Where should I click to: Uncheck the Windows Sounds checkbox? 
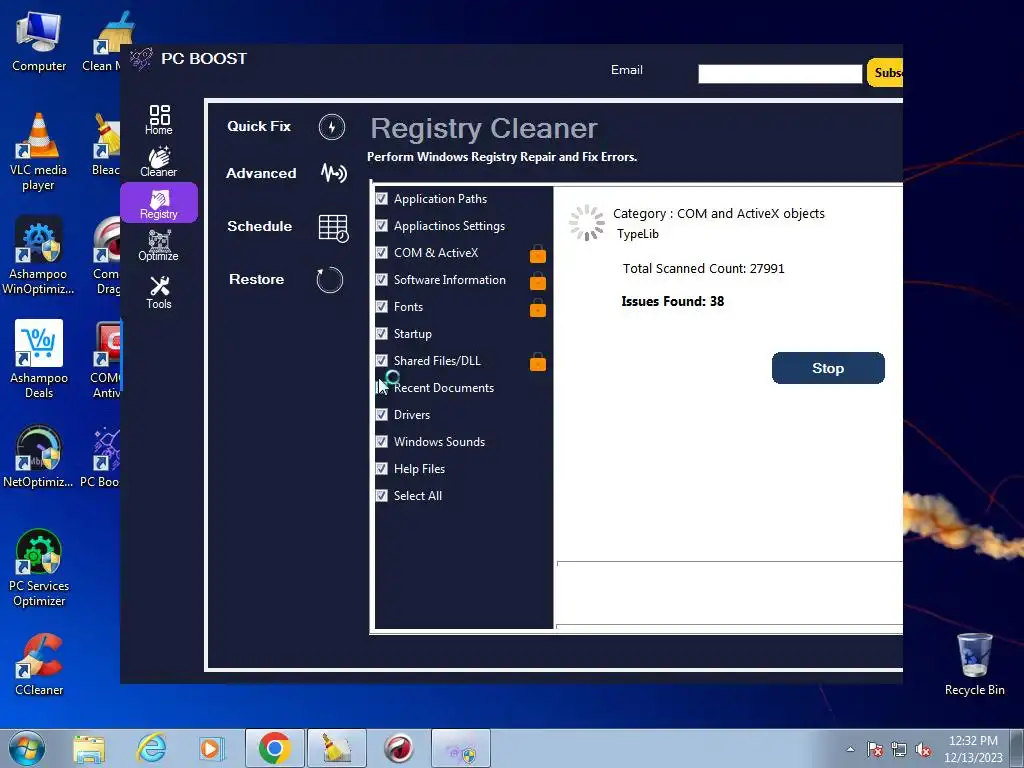tap(382, 441)
